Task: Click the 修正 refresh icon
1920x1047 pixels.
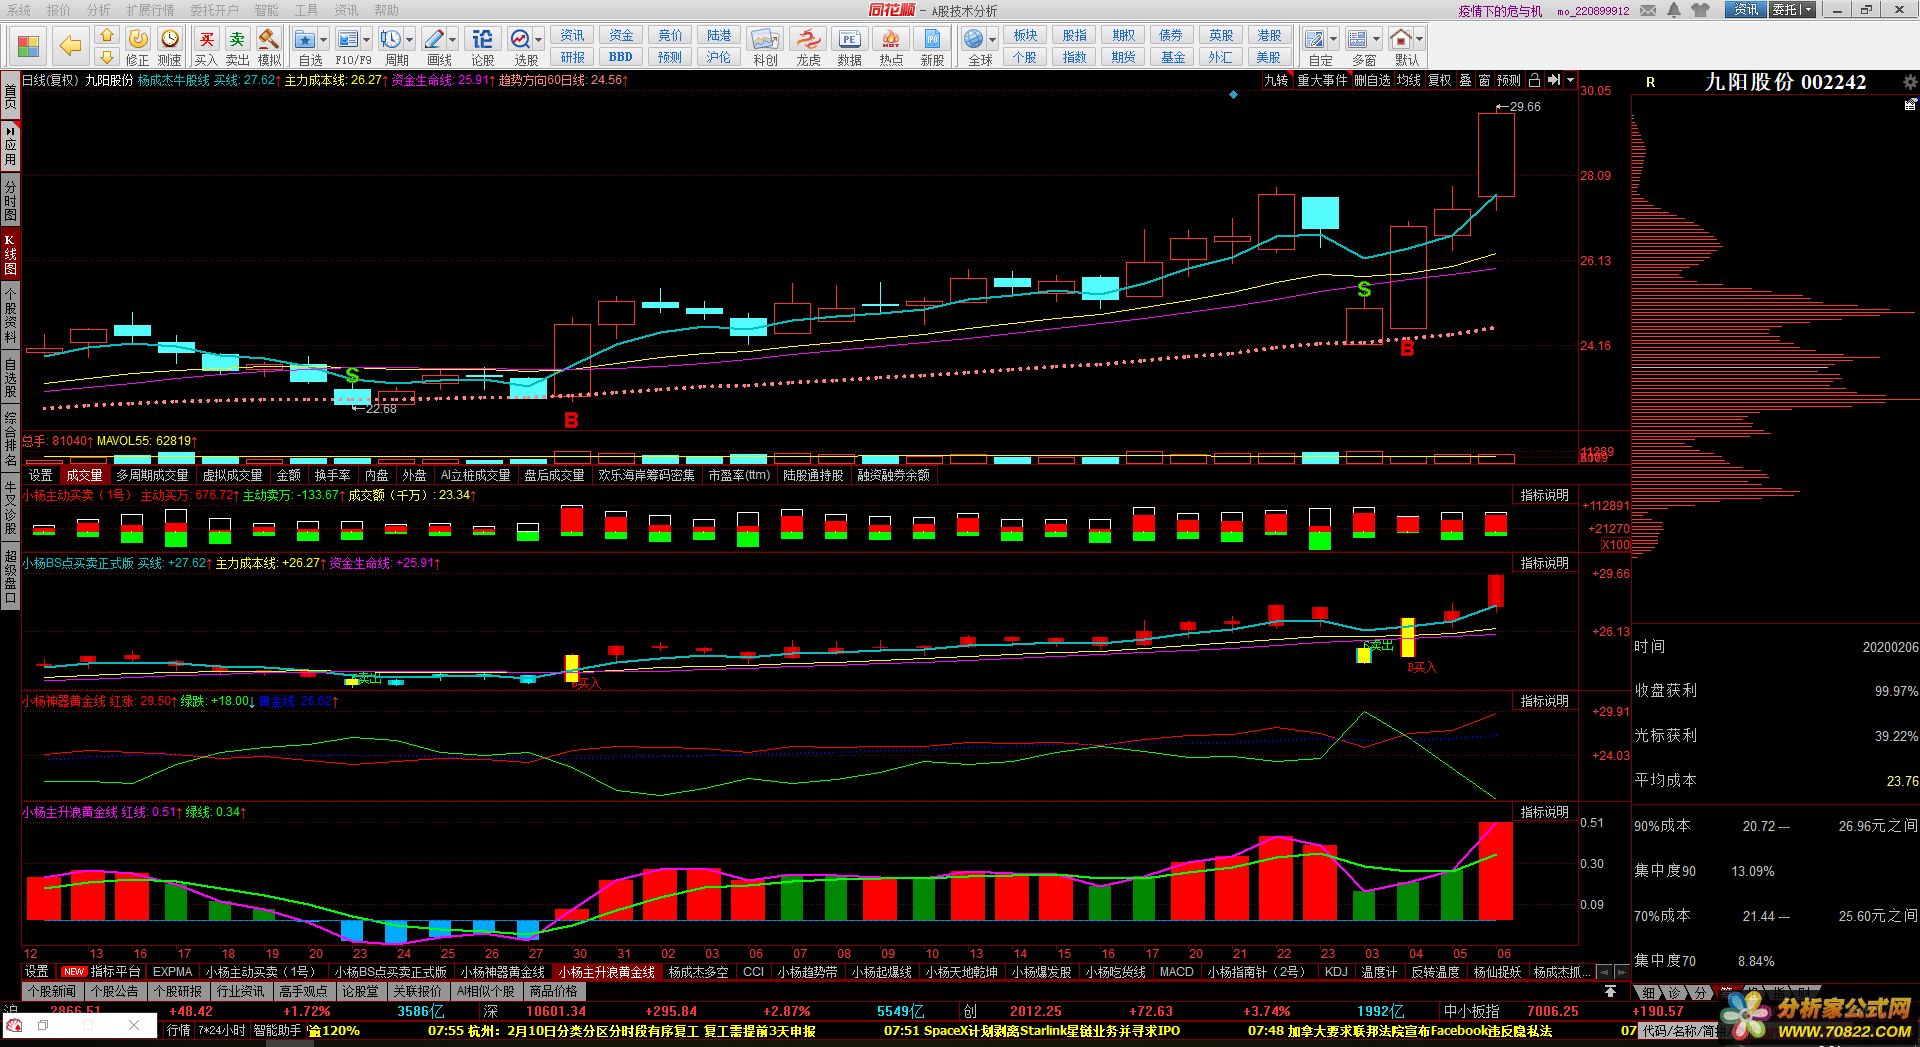Action: tap(138, 39)
